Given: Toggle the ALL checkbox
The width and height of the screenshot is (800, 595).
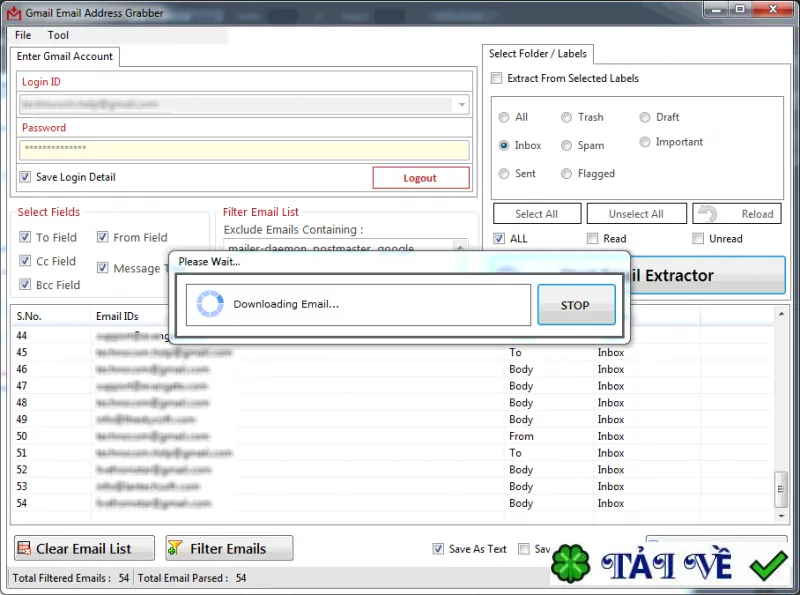Looking at the screenshot, I should pos(499,238).
